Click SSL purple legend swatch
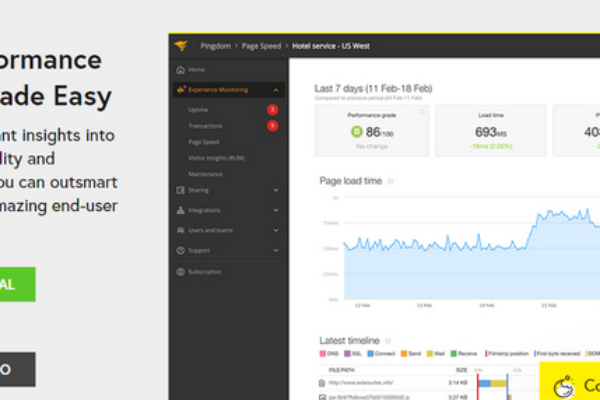 click(347, 354)
